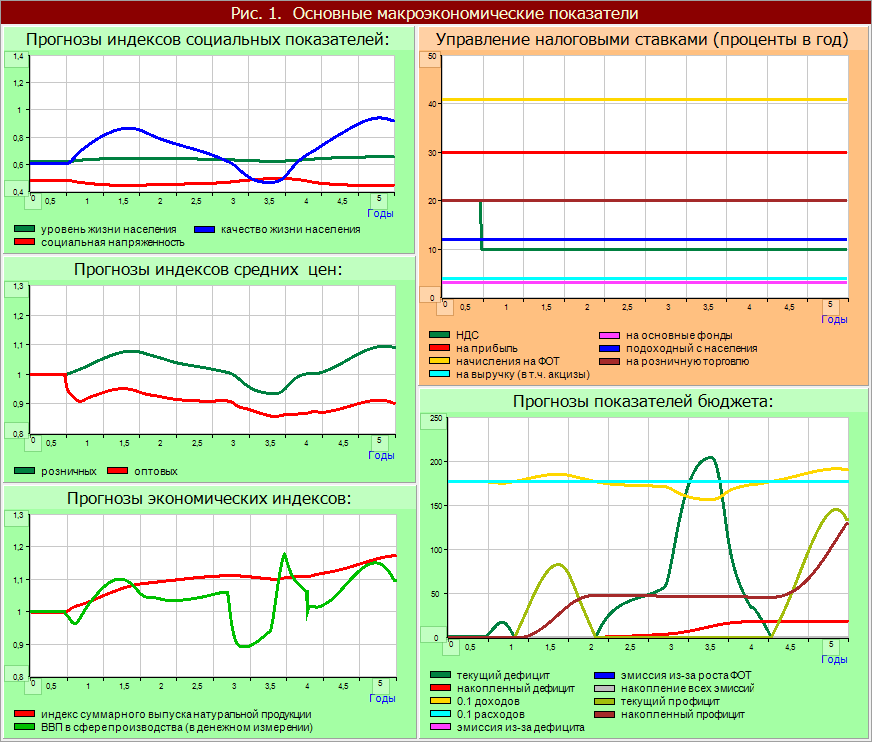This screenshot has height=742, width=872.
Task: Click the Годы label under price indices chart
Action: (382, 456)
